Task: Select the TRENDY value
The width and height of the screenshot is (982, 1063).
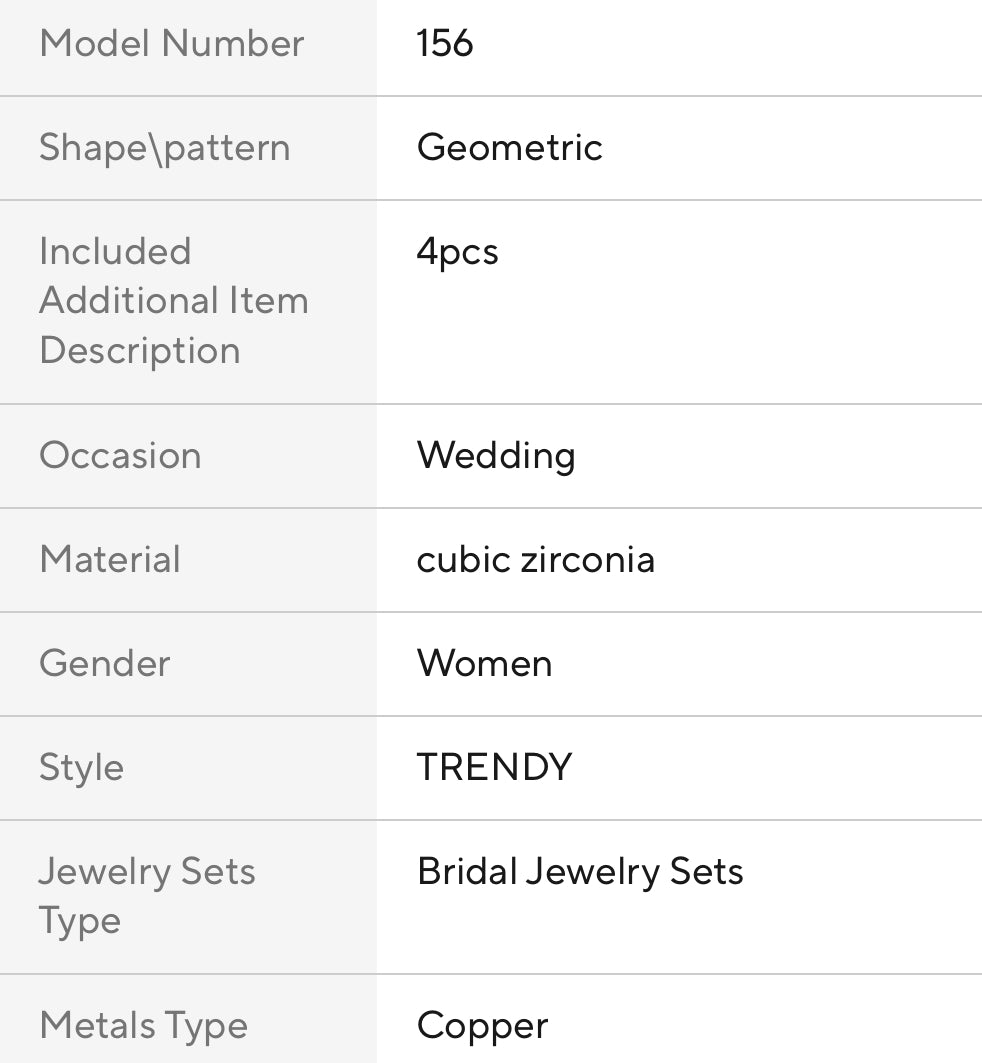Action: pos(494,768)
